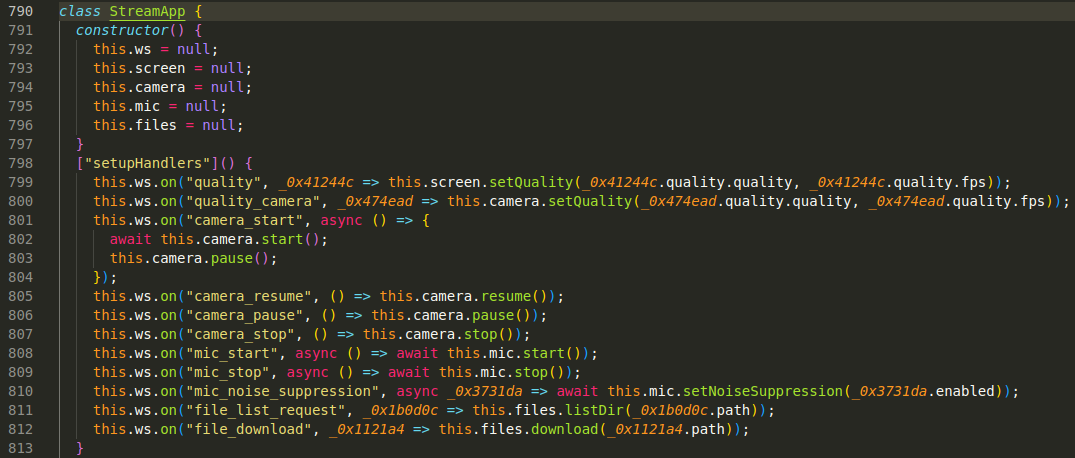Click the "mic_start" event string
Screen dimensions: 1075x458
[x=229, y=353]
